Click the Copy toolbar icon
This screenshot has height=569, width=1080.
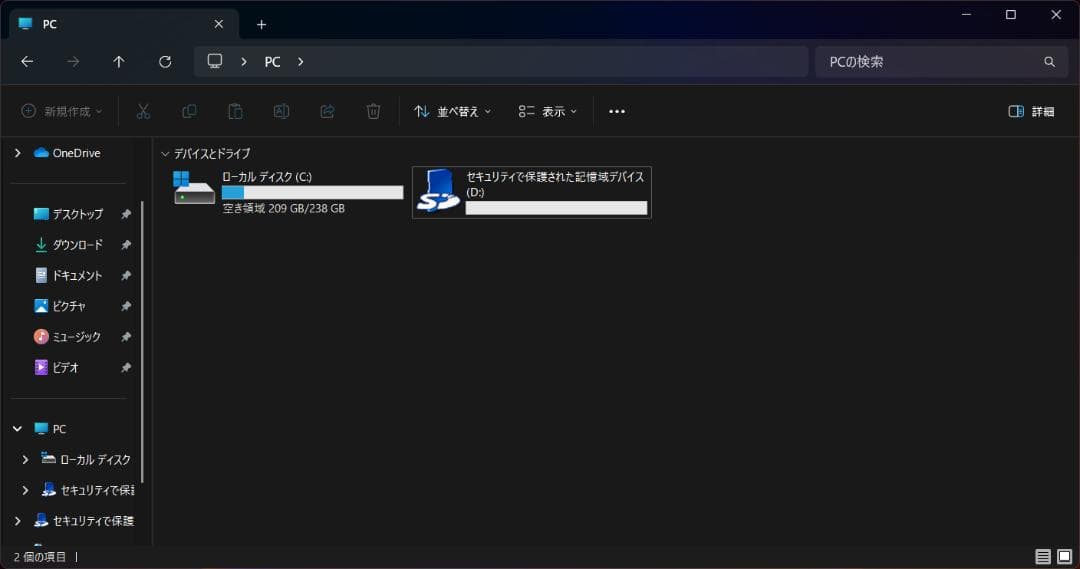[189, 112]
